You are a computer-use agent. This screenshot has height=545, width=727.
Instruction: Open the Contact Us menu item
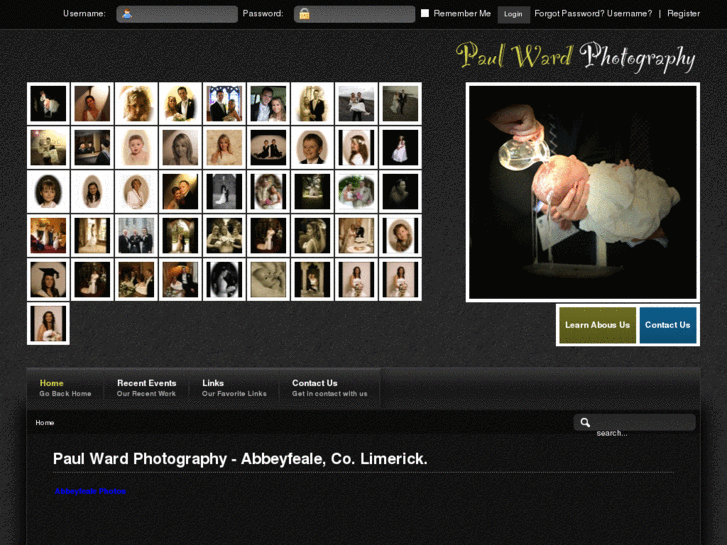tap(330, 388)
